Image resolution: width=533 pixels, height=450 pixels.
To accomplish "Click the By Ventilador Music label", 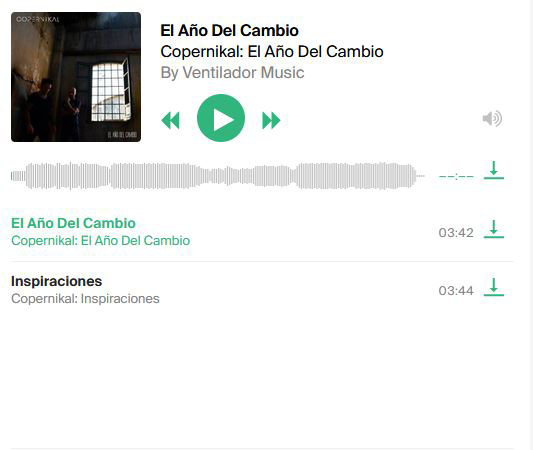I will 233,73.
